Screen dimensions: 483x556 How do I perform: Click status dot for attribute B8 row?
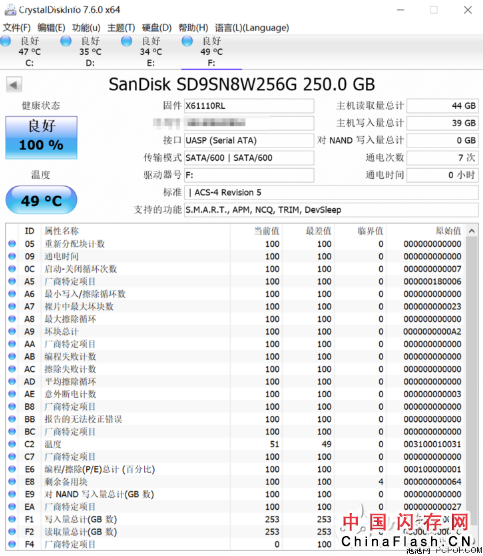pyautogui.click(x=12, y=406)
